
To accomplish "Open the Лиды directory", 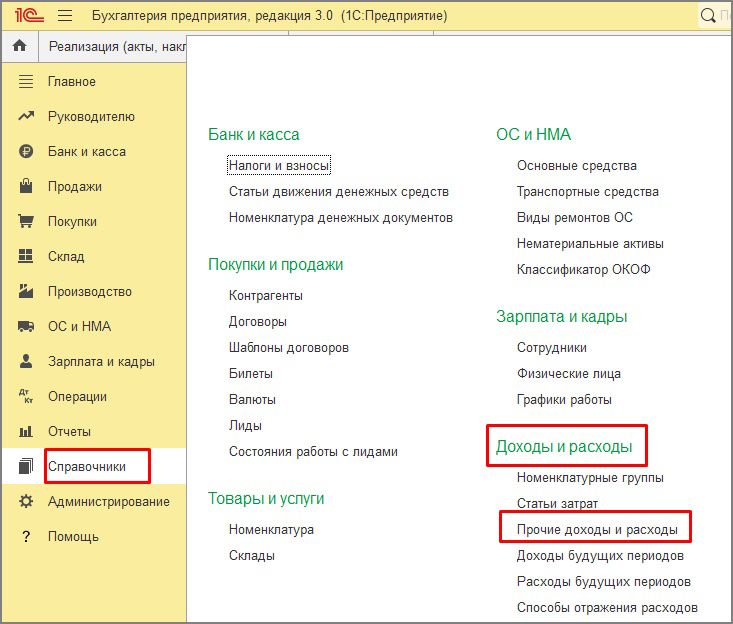I will coord(245,425).
